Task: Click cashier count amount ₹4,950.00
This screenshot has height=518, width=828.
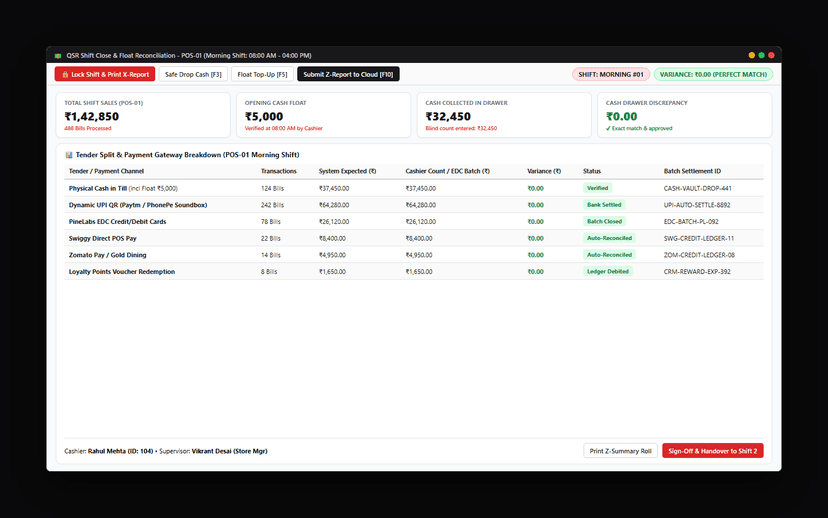Action: (419, 255)
